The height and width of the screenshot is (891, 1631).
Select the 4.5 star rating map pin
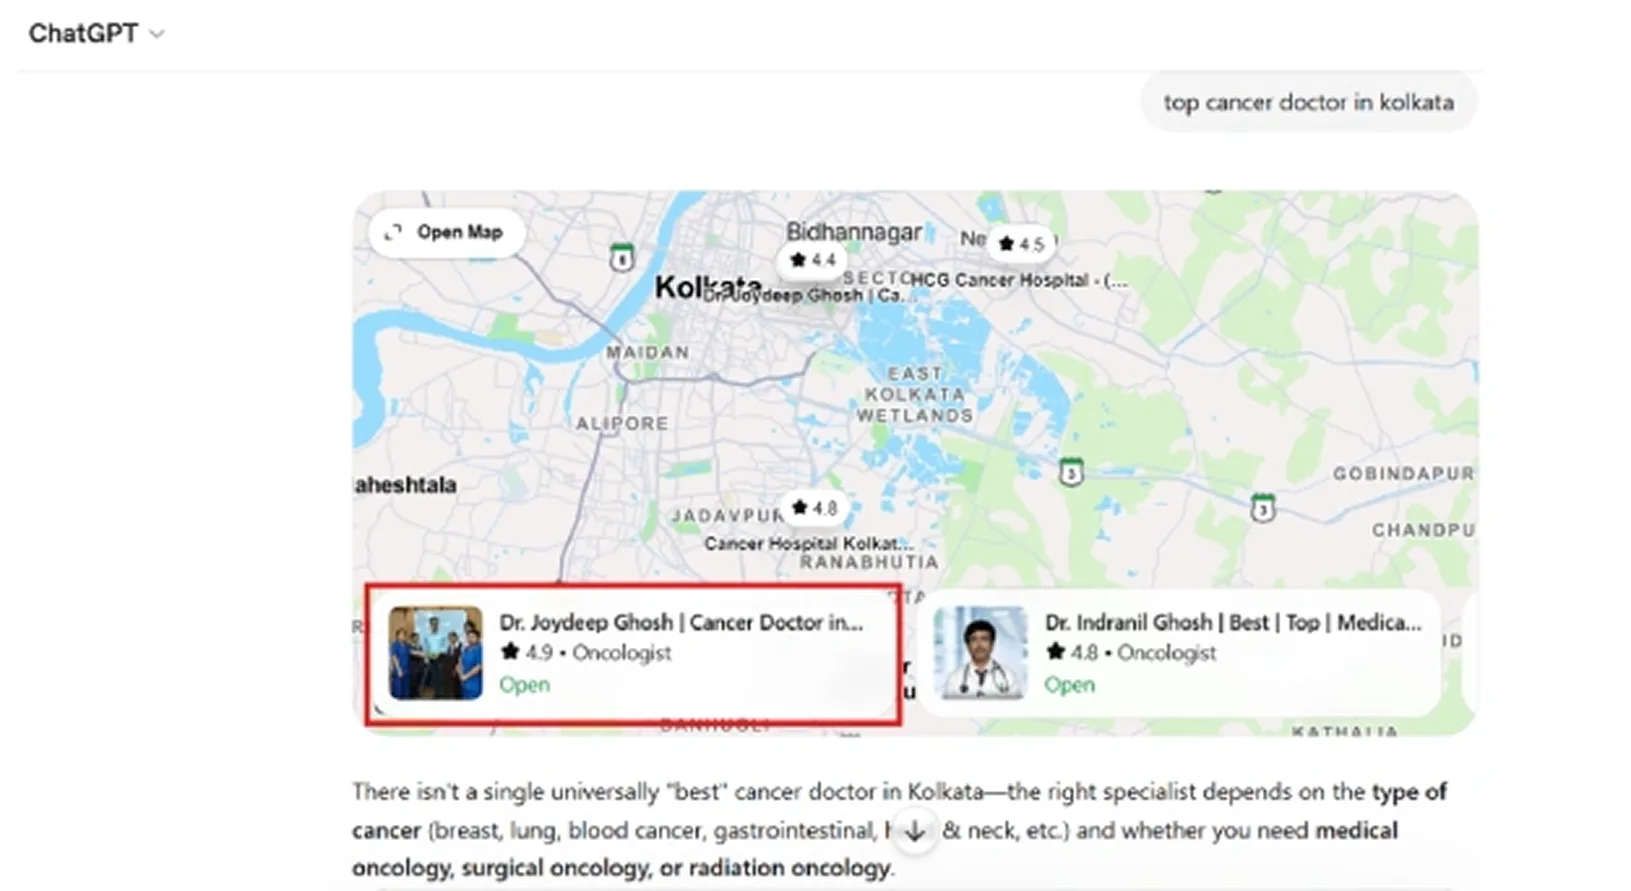1021,243
